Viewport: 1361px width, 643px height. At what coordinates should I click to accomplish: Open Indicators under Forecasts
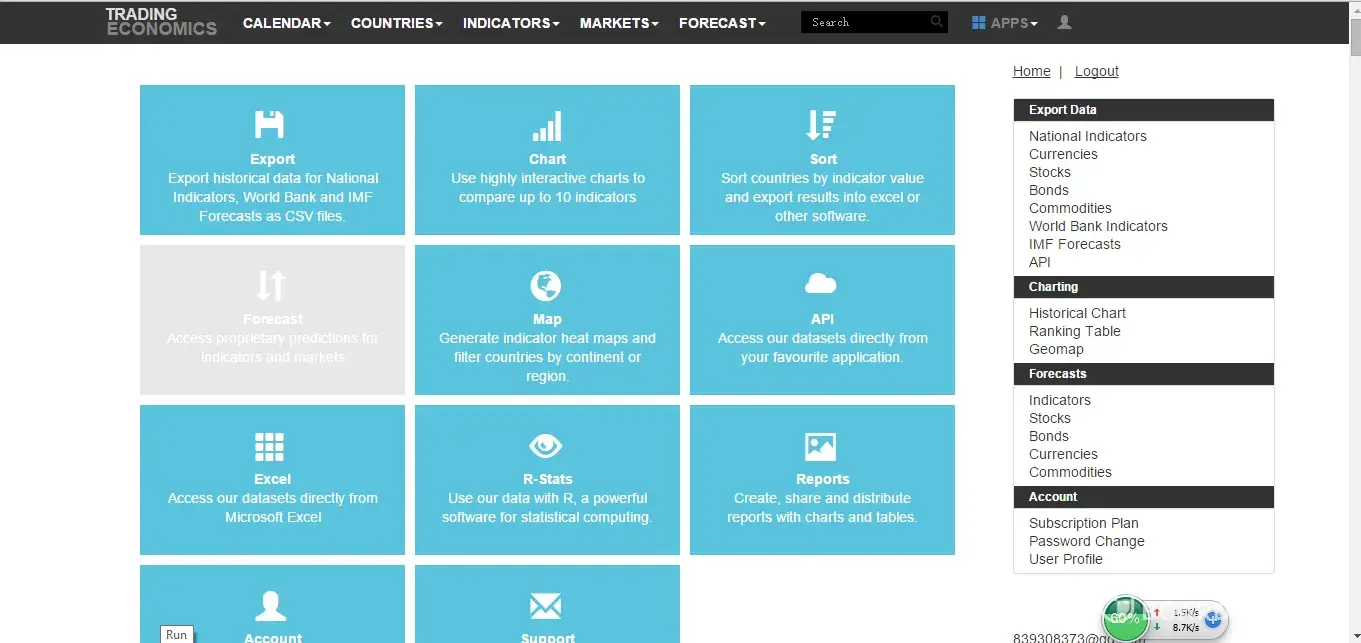1060,400
